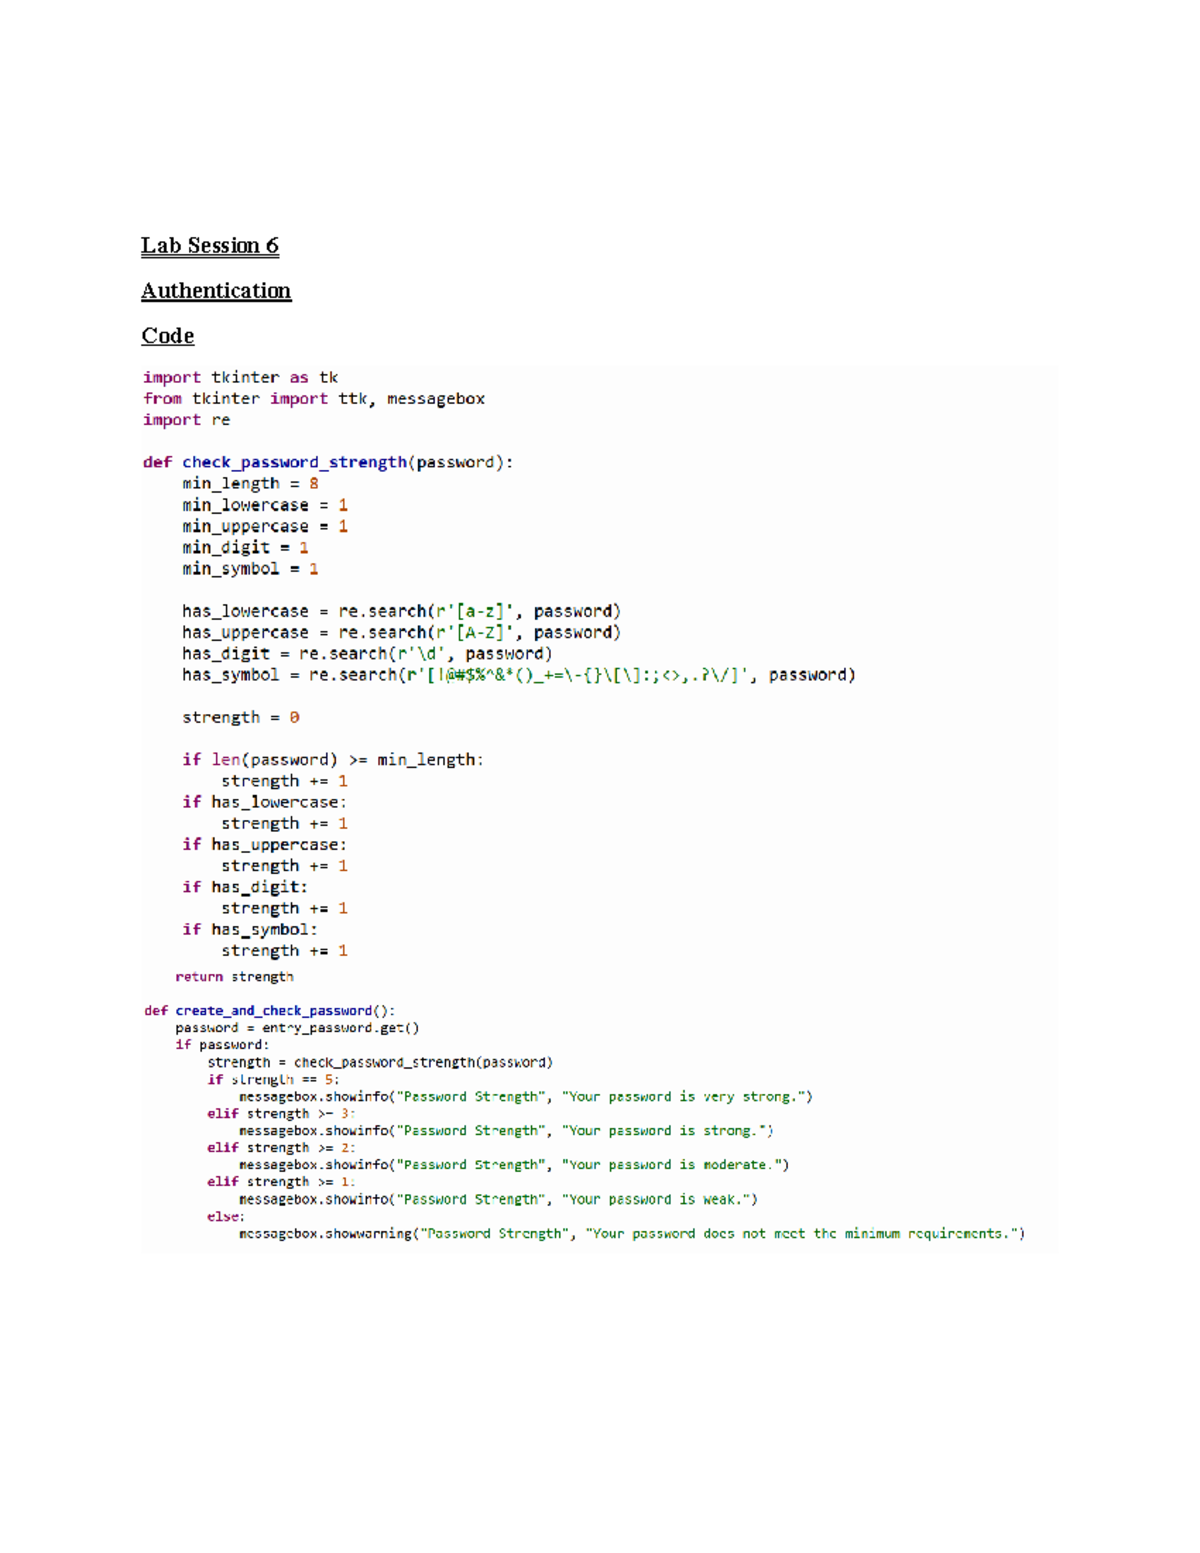Click the underlined 'Code' heading
This screenshot has height=1553, width=1200.
point(167,336)
